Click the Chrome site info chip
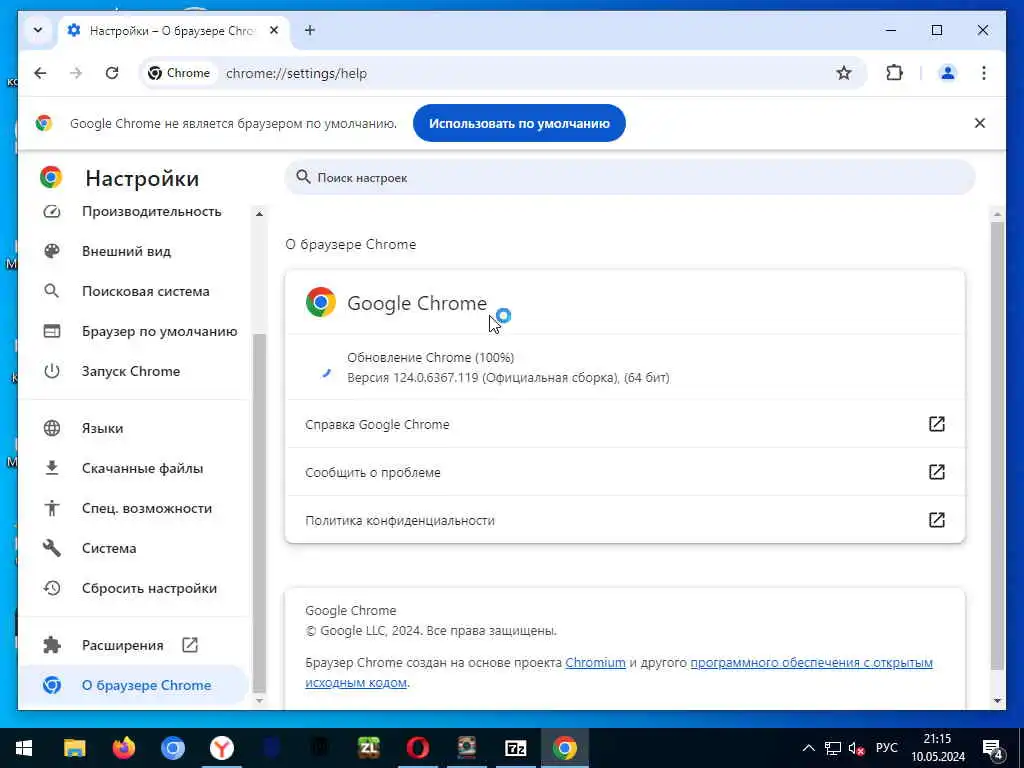 click(179, 73)
